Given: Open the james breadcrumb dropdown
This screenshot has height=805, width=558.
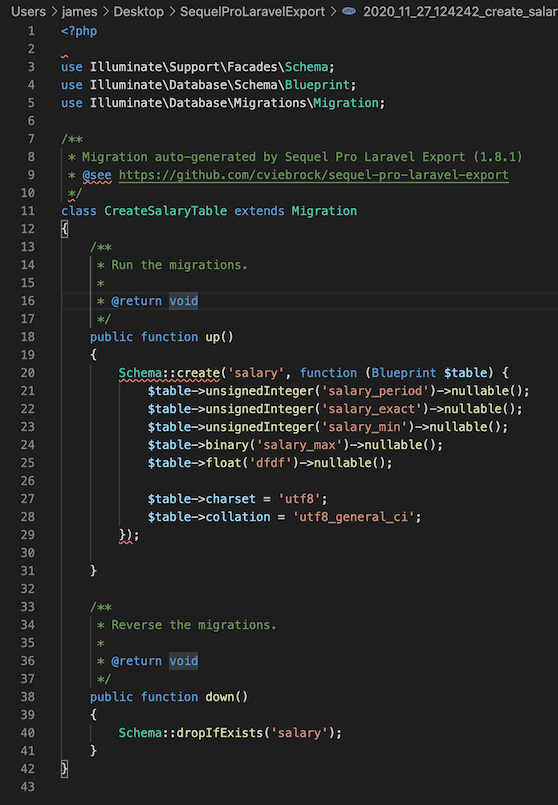Looking at the screenshot, I should (79, 11).
